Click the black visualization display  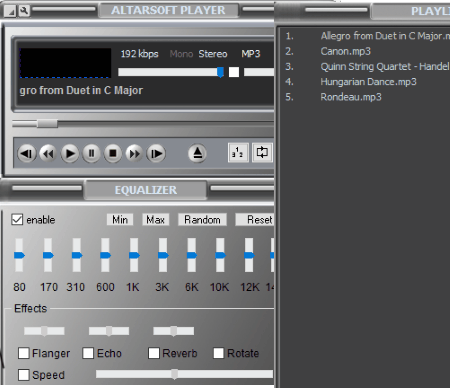click(x=65, y=63)
